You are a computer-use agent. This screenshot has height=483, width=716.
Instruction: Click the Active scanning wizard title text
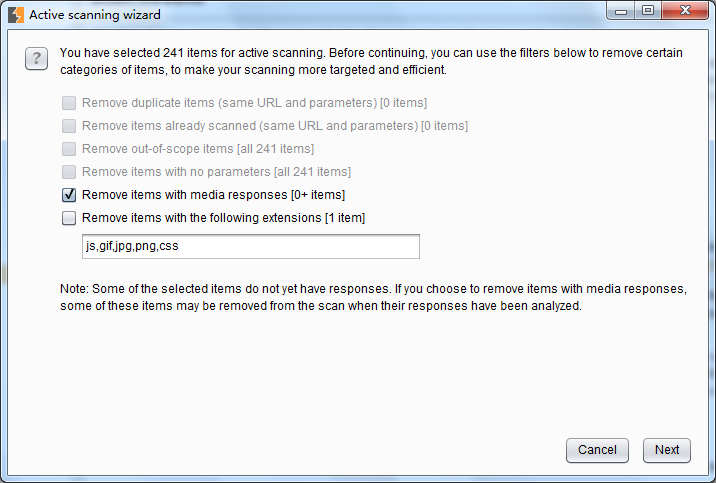(95, 15)
